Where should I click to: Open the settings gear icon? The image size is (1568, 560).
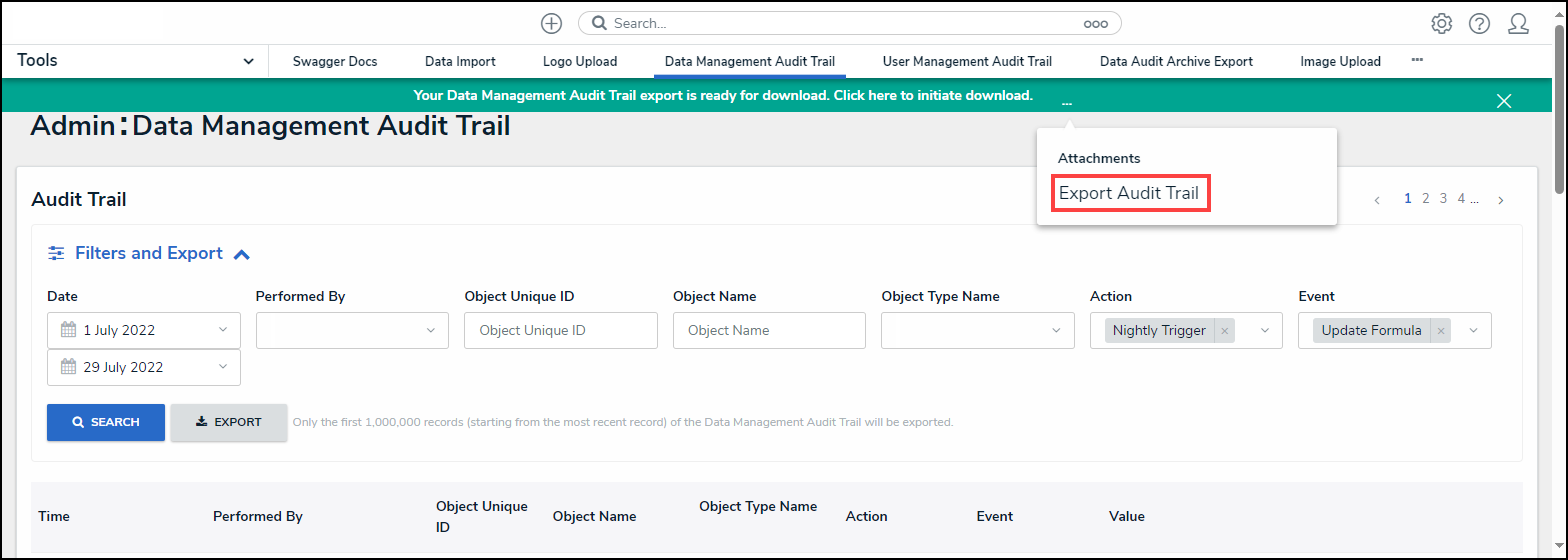click(1441, 23)
